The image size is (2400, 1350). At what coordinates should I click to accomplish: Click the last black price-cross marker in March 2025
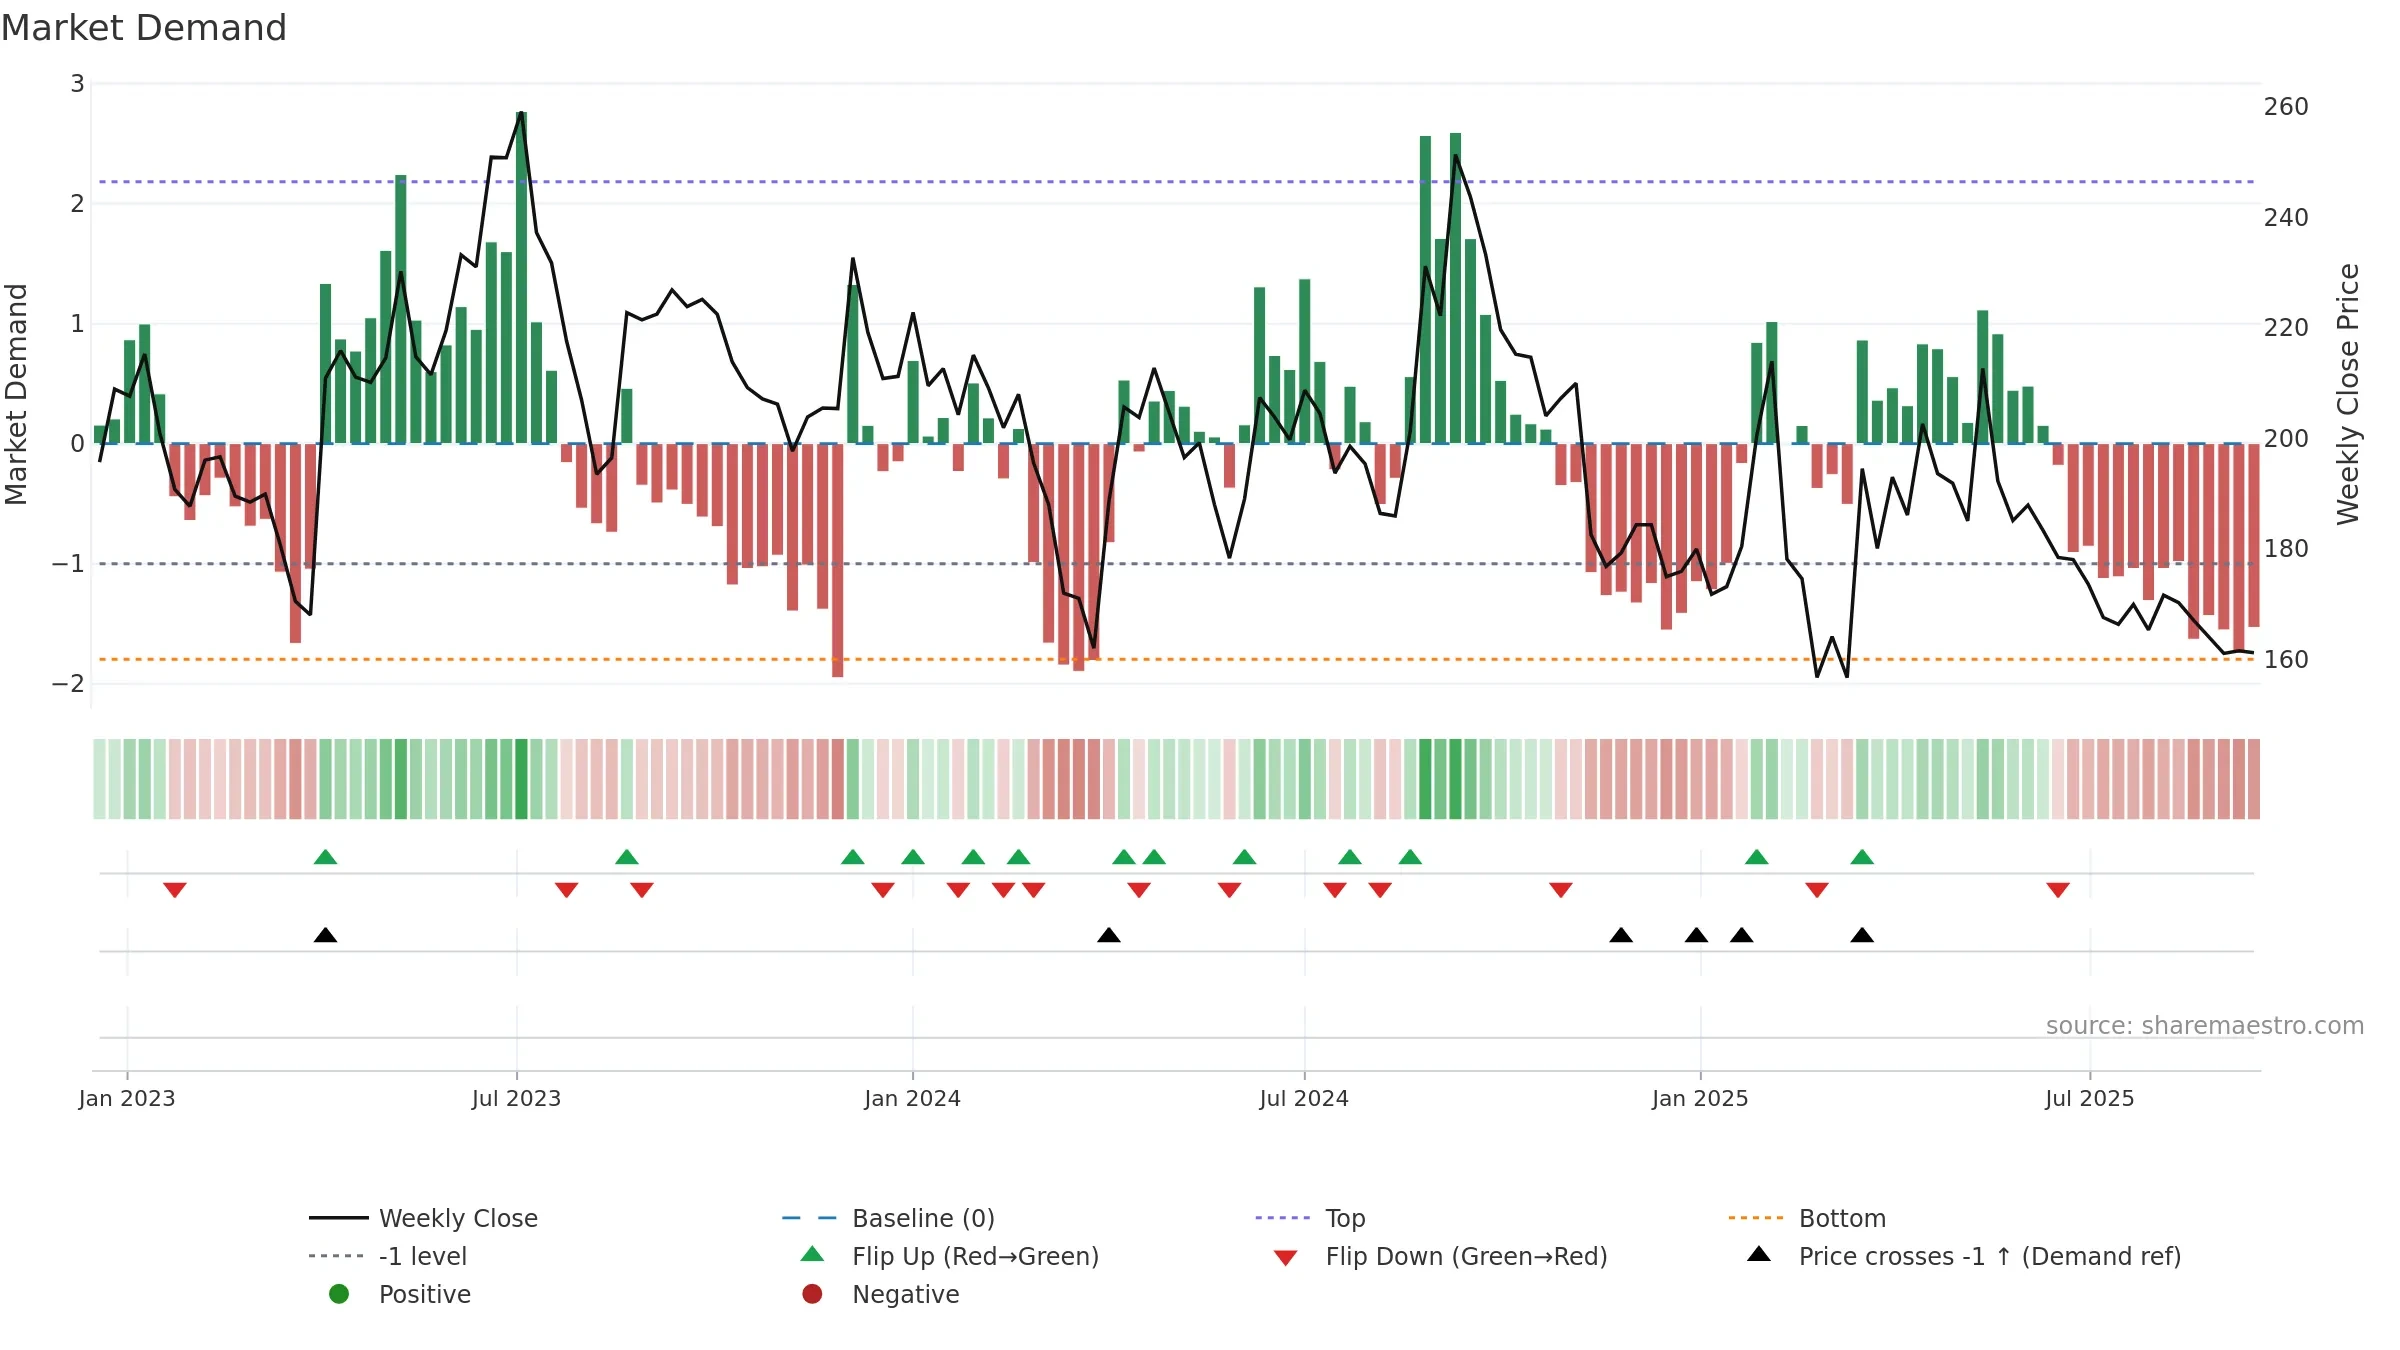pyautogui.click(x=1862, y=935)
